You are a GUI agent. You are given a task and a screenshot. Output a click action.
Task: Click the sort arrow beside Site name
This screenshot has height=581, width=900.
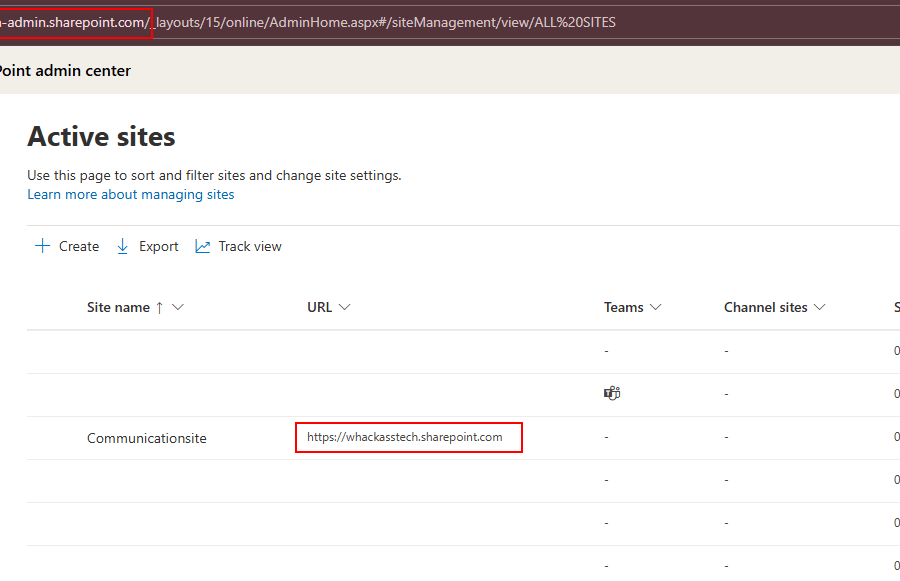click(x=160, y=308)
